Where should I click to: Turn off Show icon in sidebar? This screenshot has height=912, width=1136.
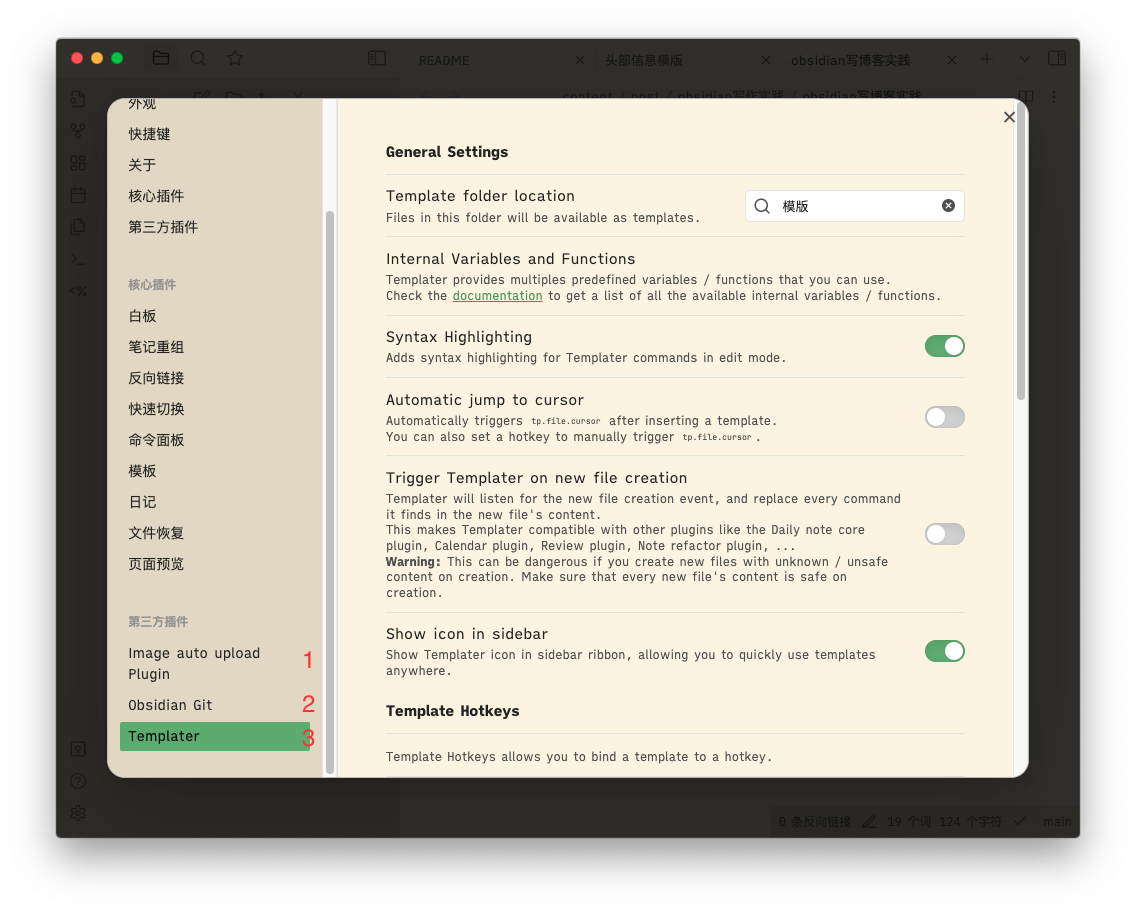pyautogui.click(x=945, y=651)
